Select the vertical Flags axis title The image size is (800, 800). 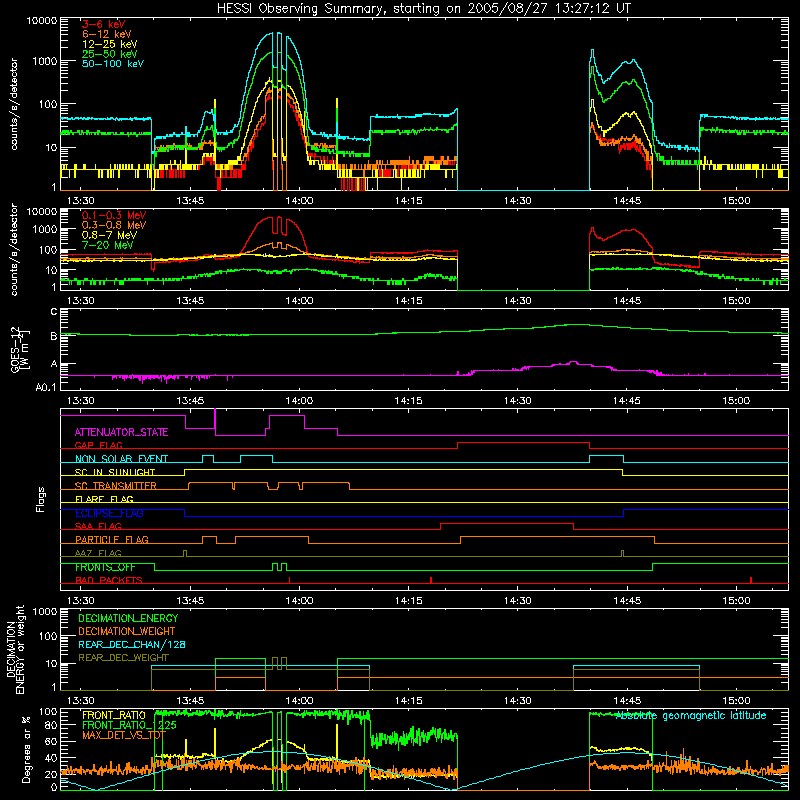click(x=41, y=499)
